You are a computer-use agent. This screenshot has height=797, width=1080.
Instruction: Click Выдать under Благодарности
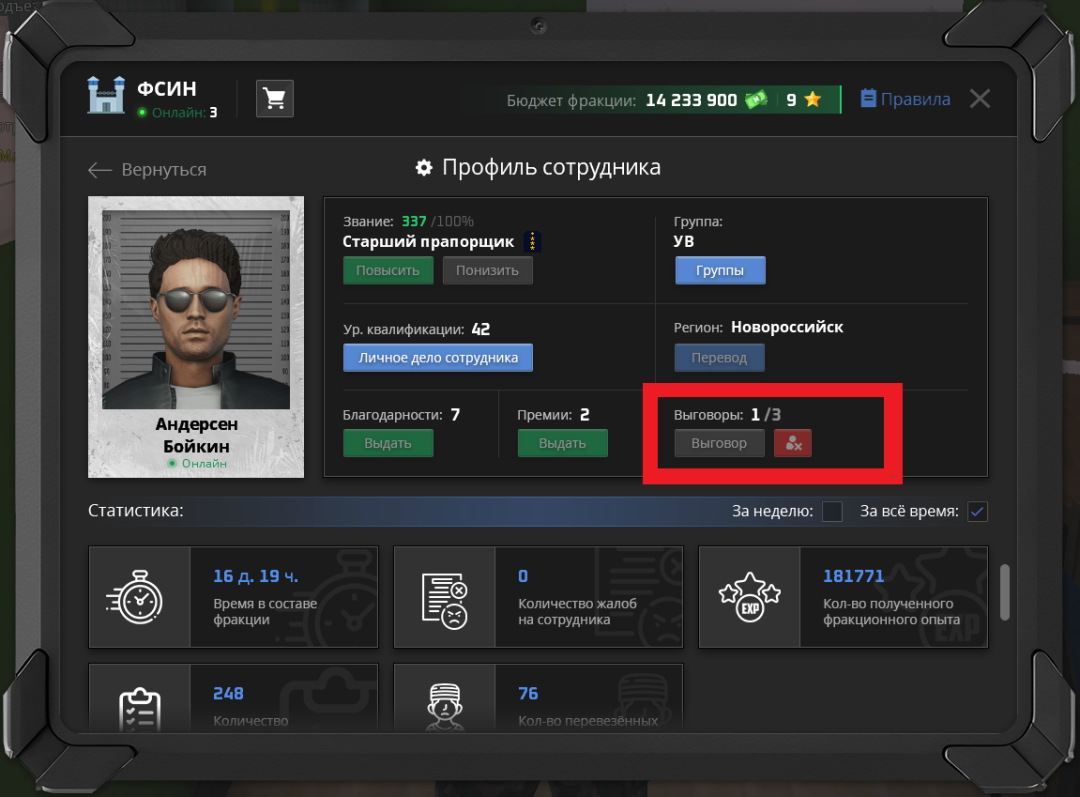pyautogui.click(x=388, y=443)
